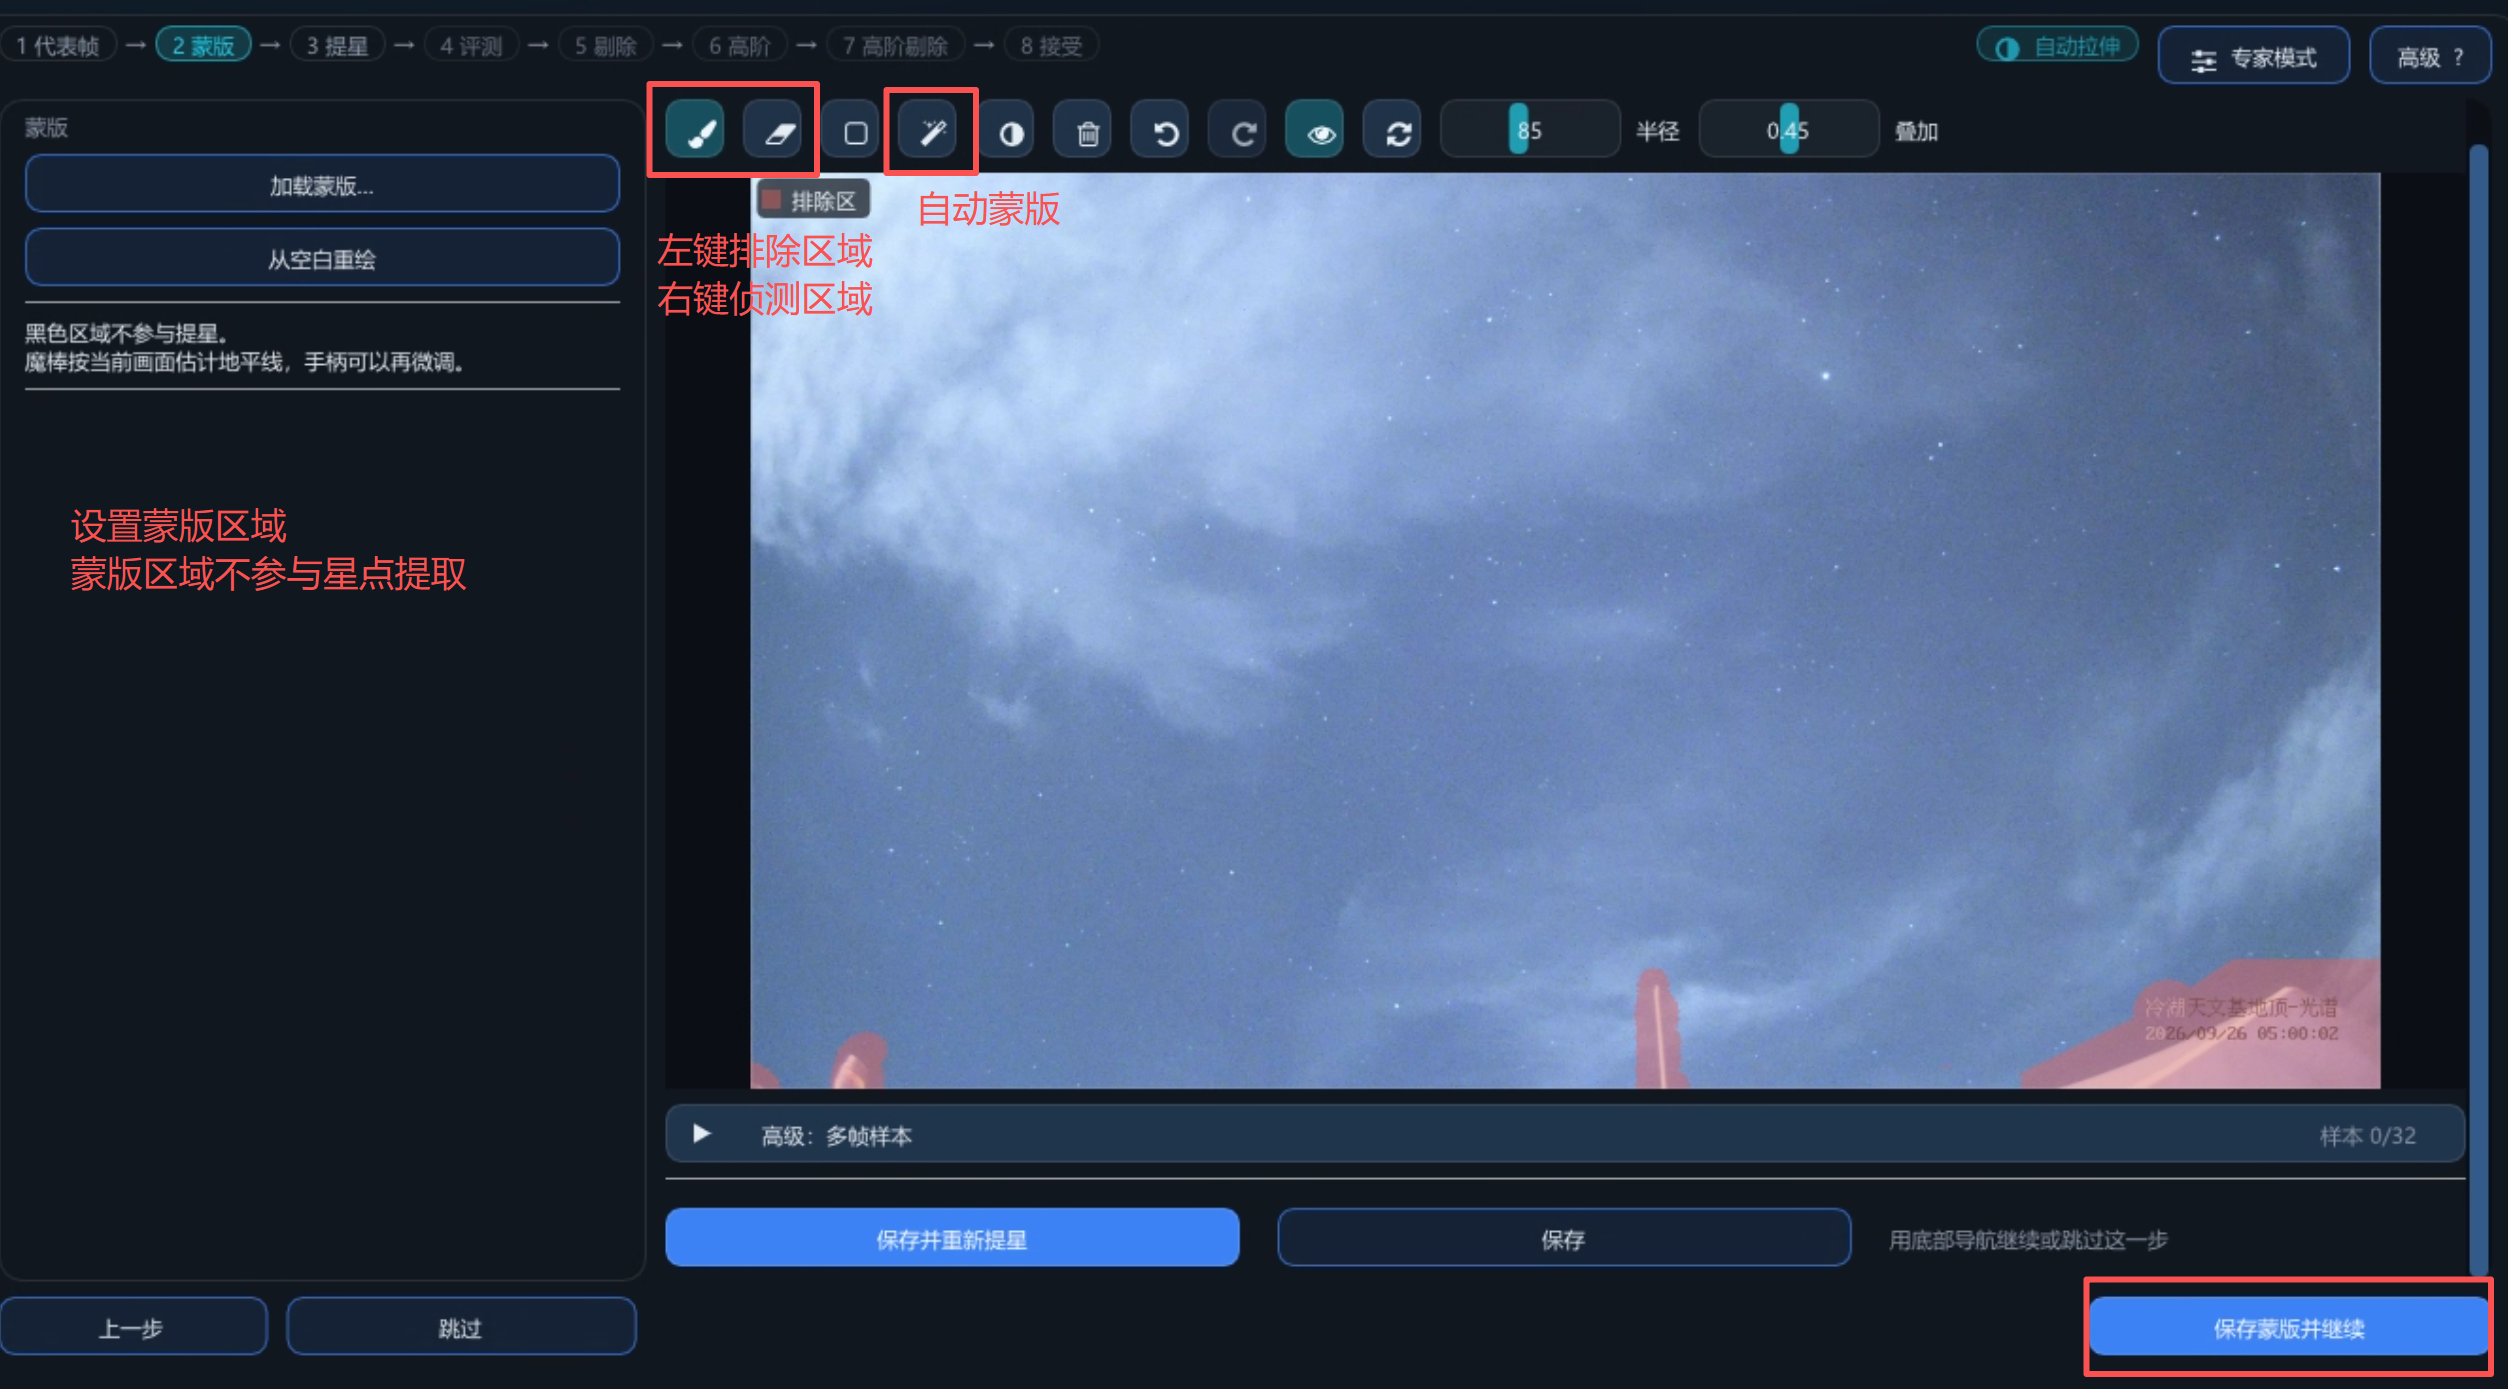
Task: Click the sky image preview canvas
Action: (x=1565, y=630)
